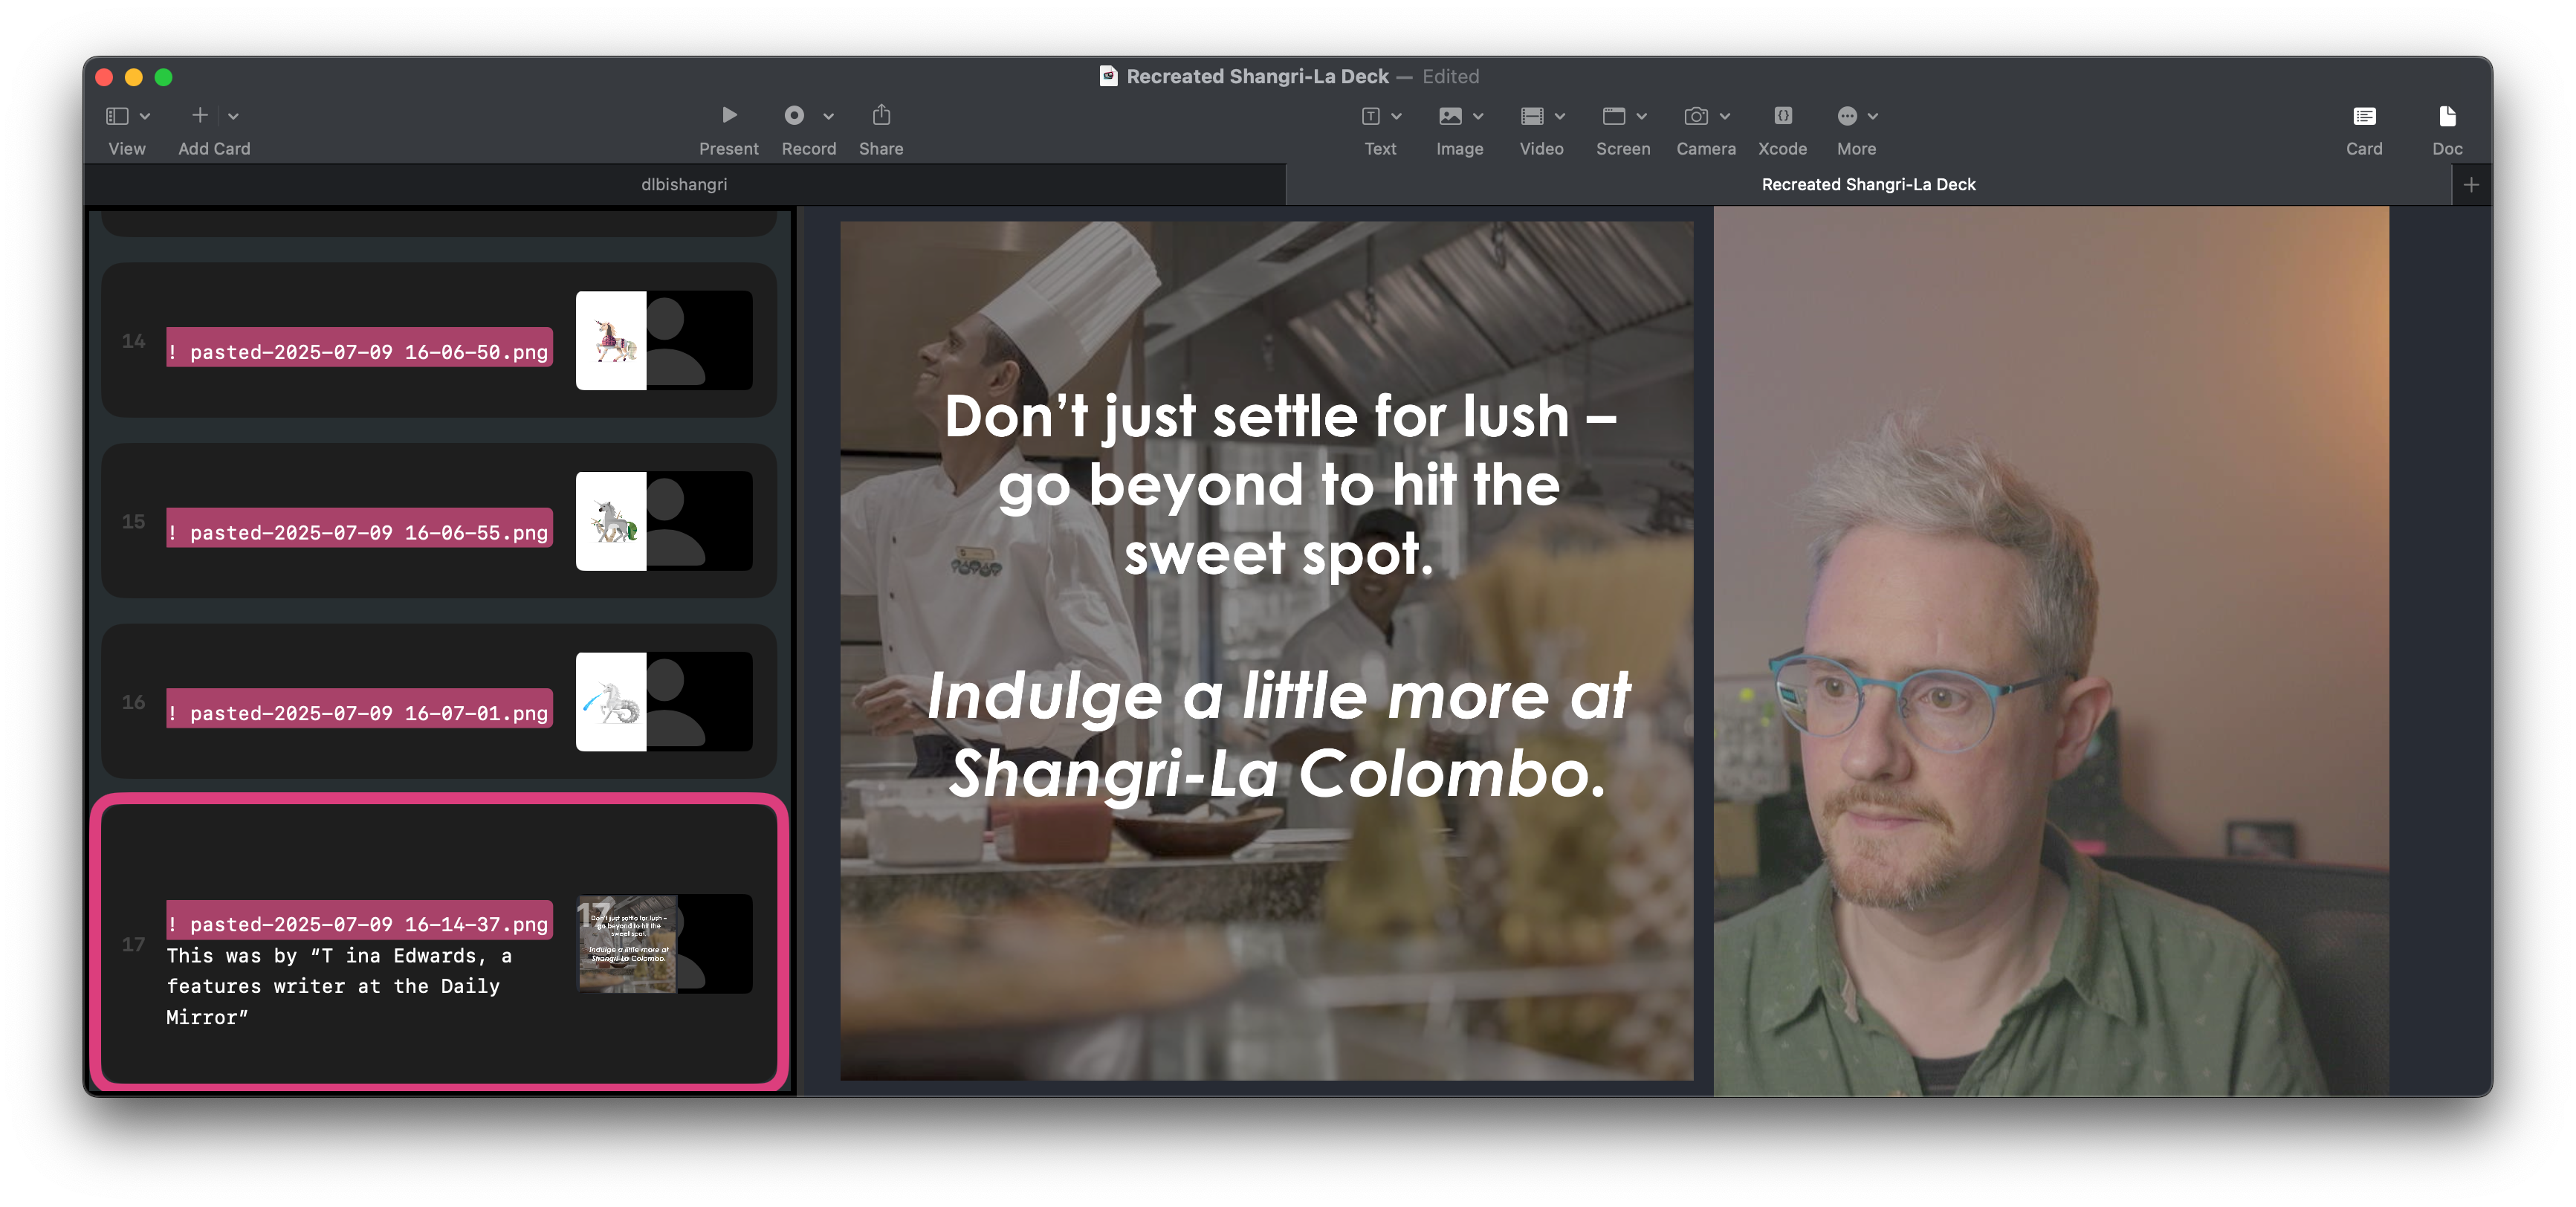Expand the More dropdown chevron
Screen dimensions: 2576x1207
[x=1873, y=116]
